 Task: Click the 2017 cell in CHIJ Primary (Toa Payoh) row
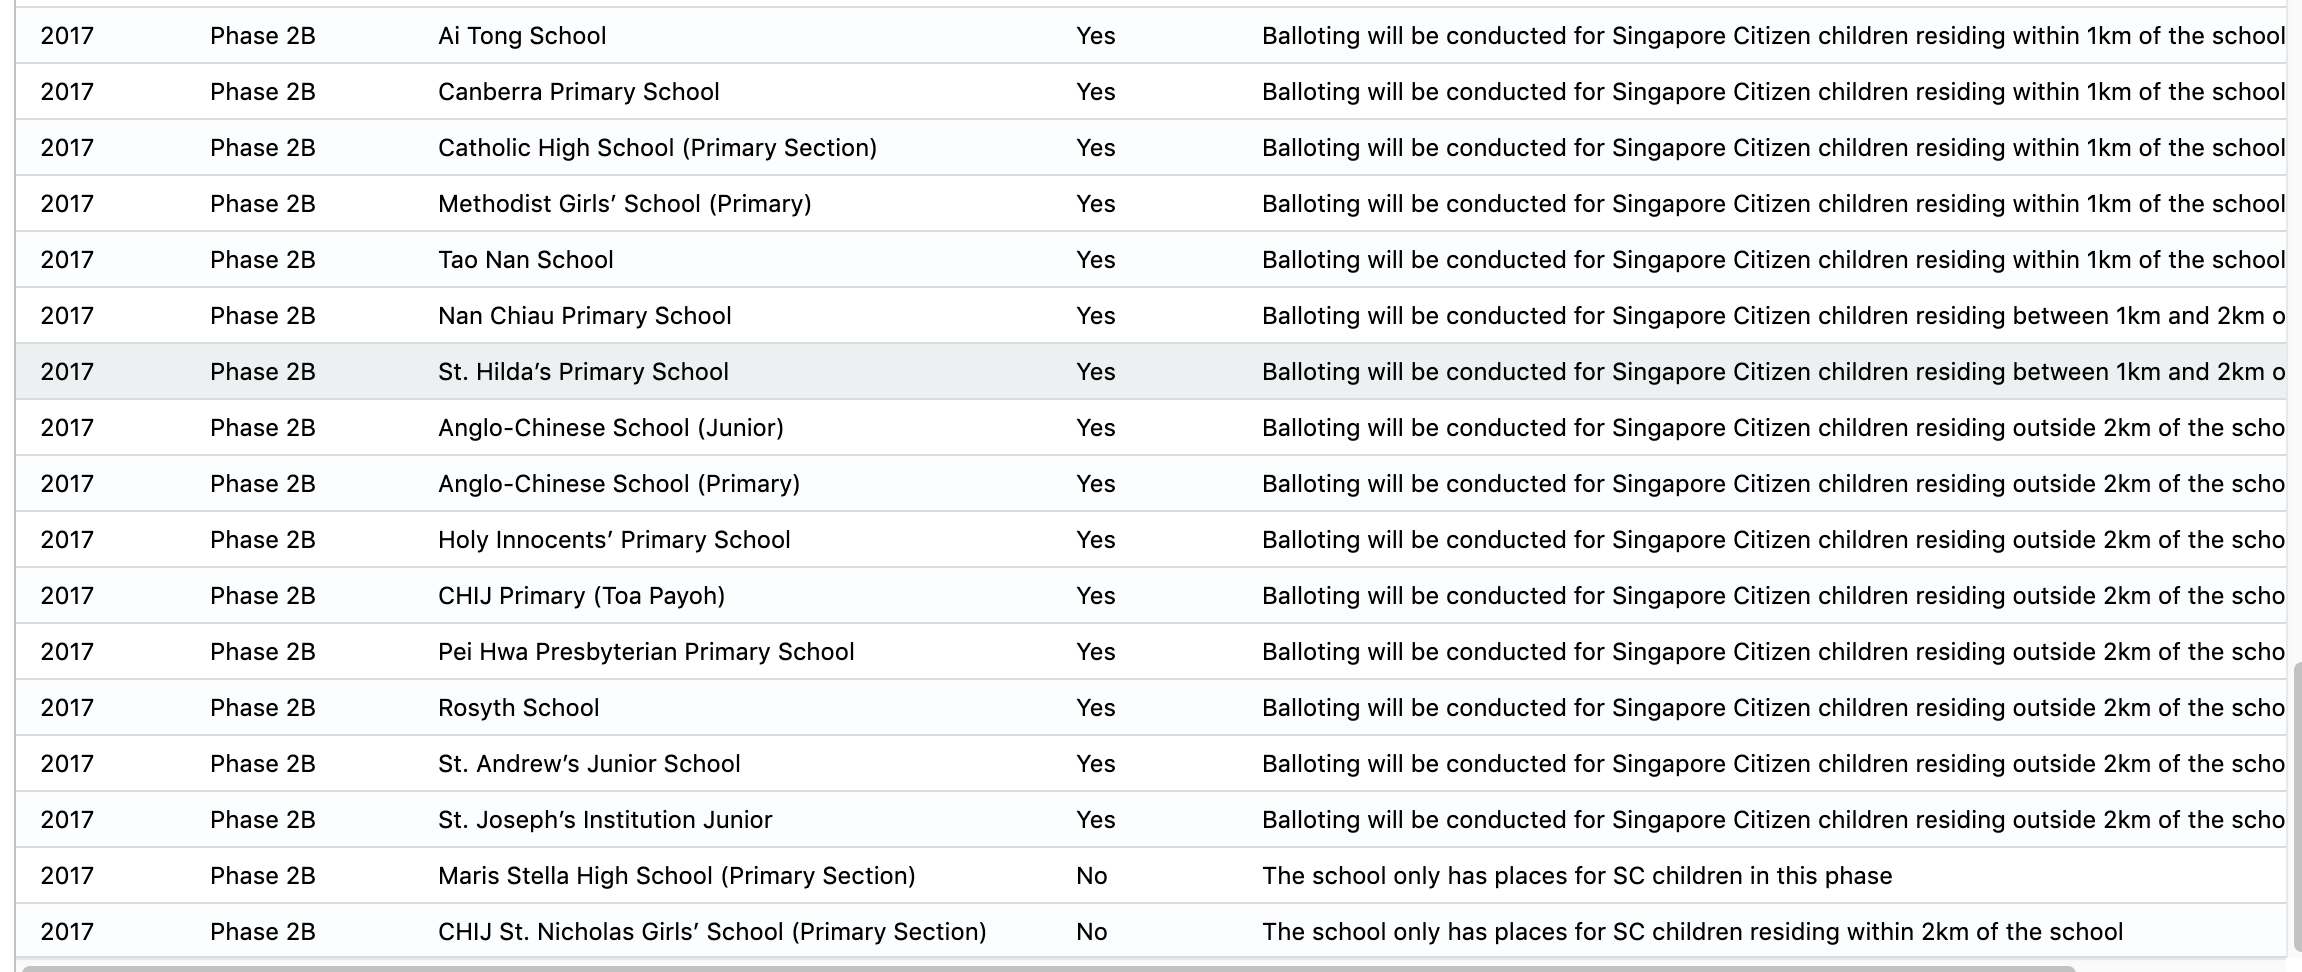coord(67,596)
